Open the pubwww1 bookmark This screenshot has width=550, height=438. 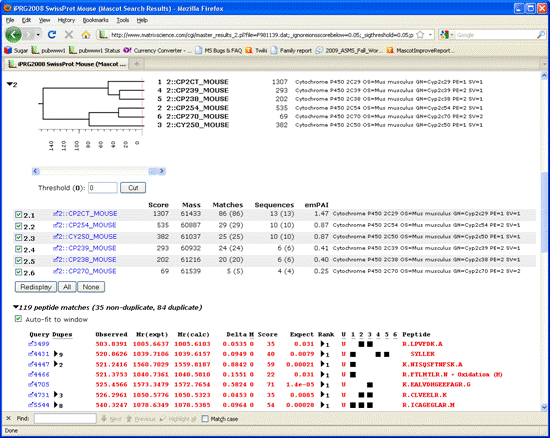(48, 50)
